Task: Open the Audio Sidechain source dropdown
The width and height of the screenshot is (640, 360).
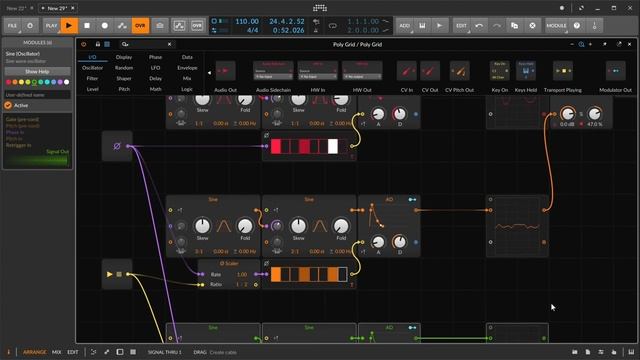Action: [273, 76]
